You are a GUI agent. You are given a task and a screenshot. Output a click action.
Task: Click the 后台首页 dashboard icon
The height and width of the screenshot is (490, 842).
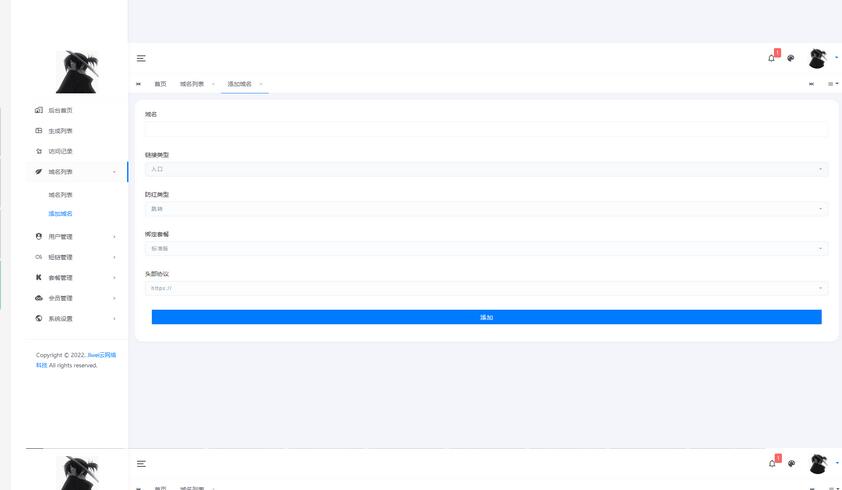click(39, 110)
